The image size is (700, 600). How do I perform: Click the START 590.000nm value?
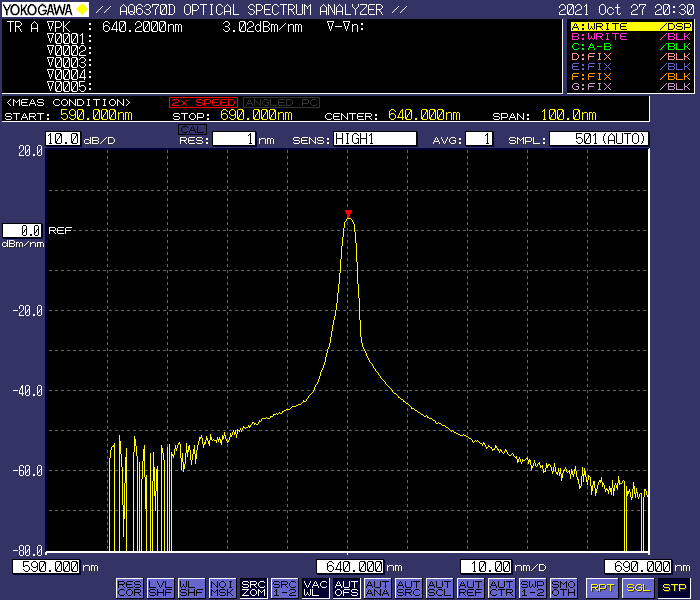(x=96, y=115)
